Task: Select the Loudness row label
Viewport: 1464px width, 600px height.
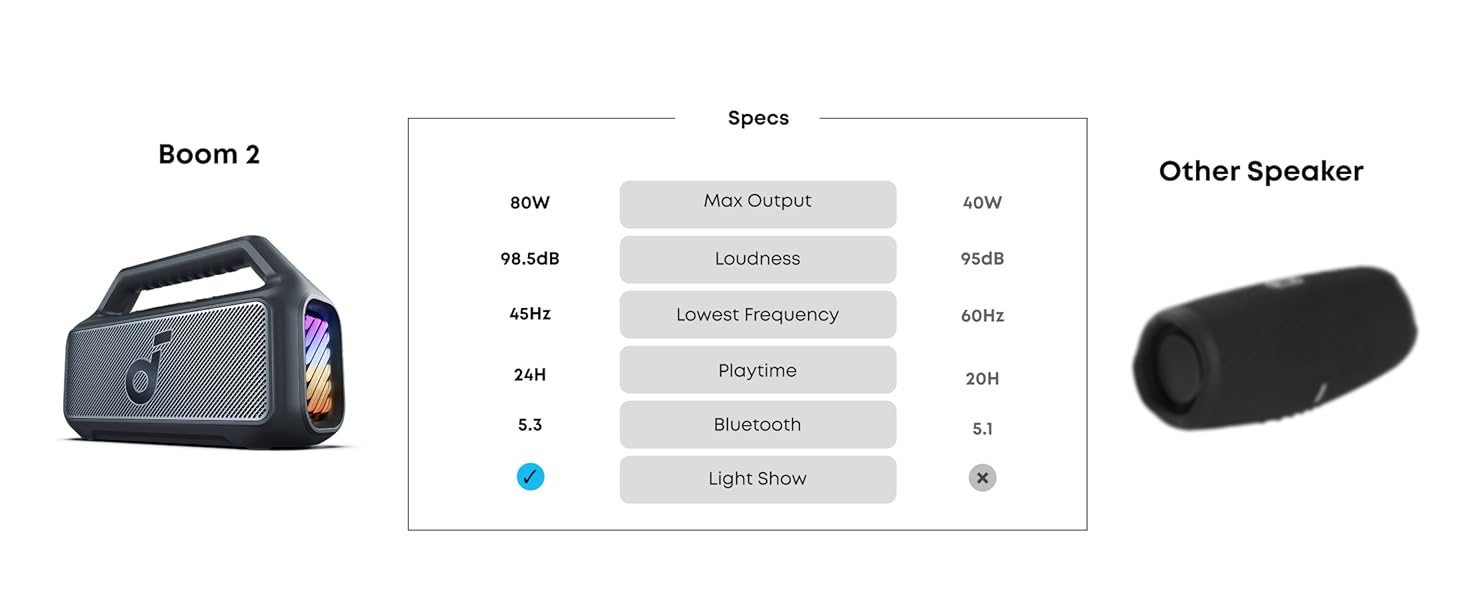Action: pyautogui.click(x=757, y=259)
